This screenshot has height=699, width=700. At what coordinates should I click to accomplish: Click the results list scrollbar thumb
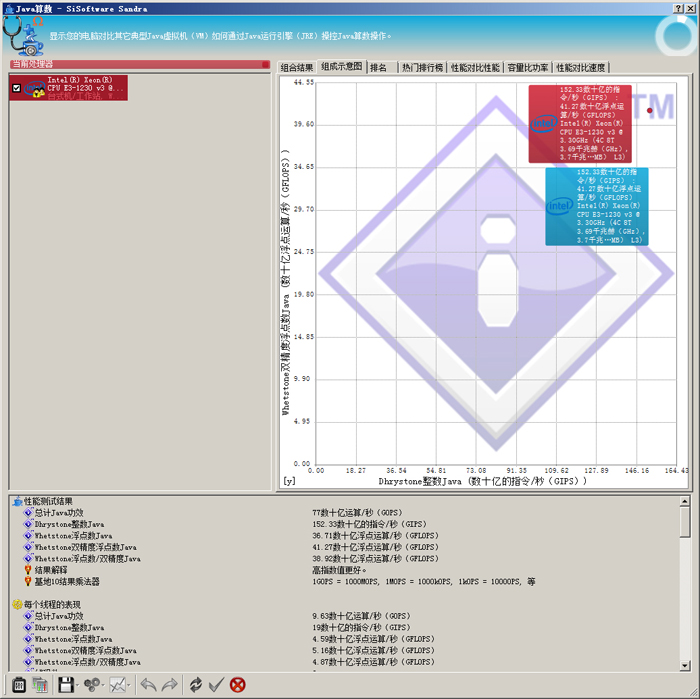pos(685,522)
